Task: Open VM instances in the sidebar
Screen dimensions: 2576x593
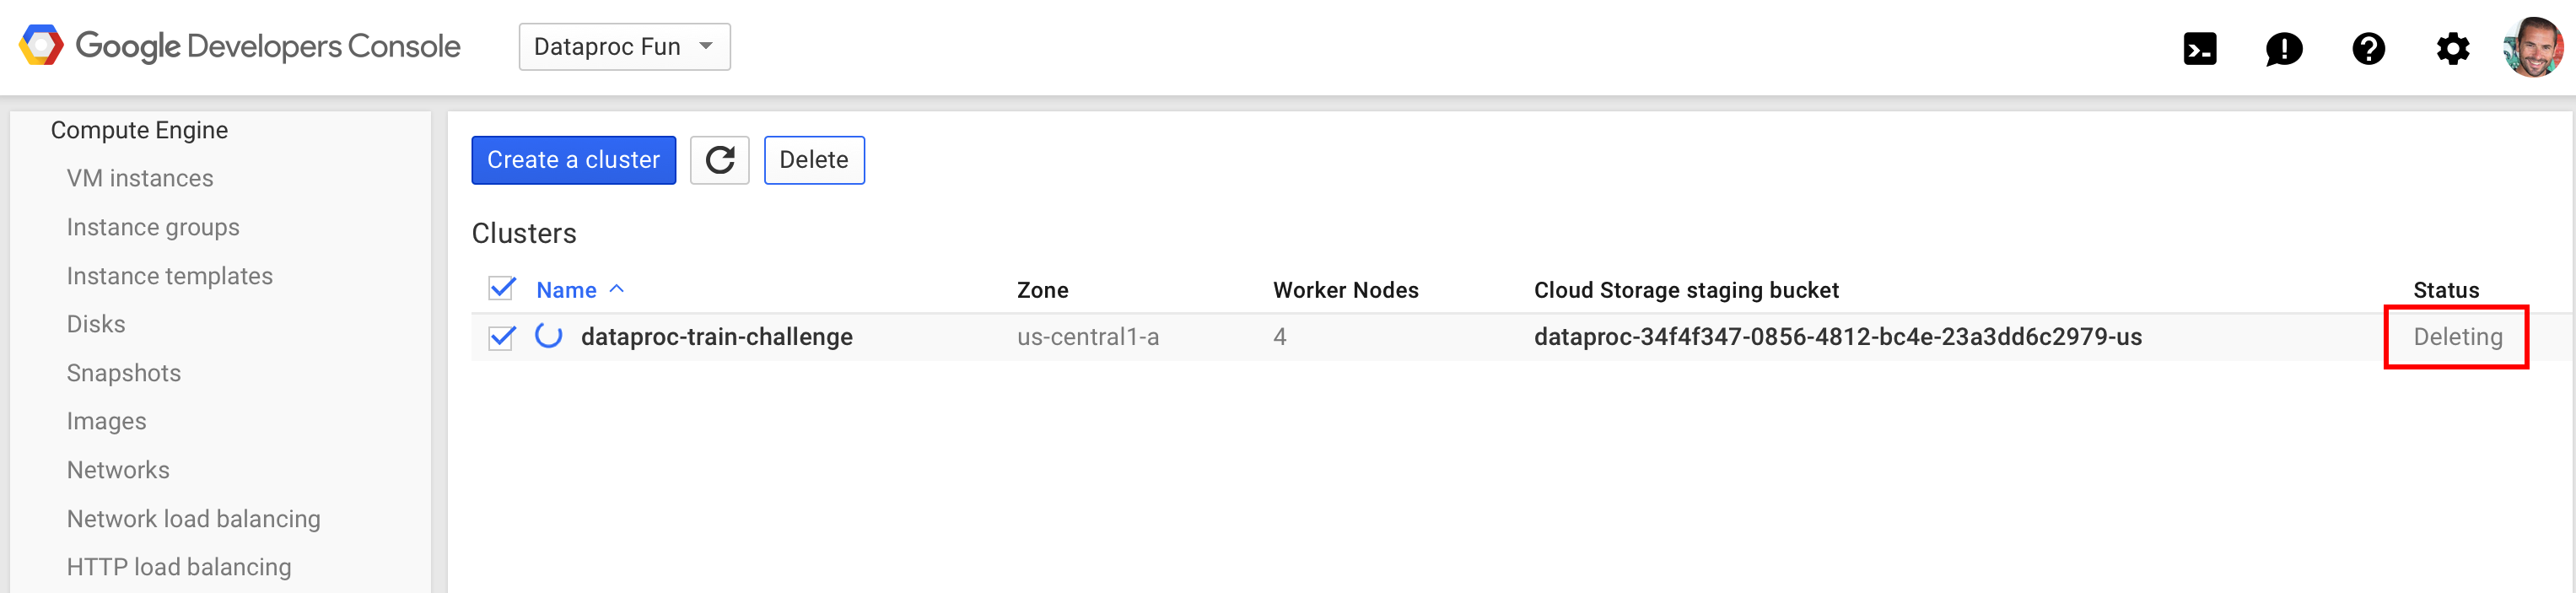Action: coord(140,178)
